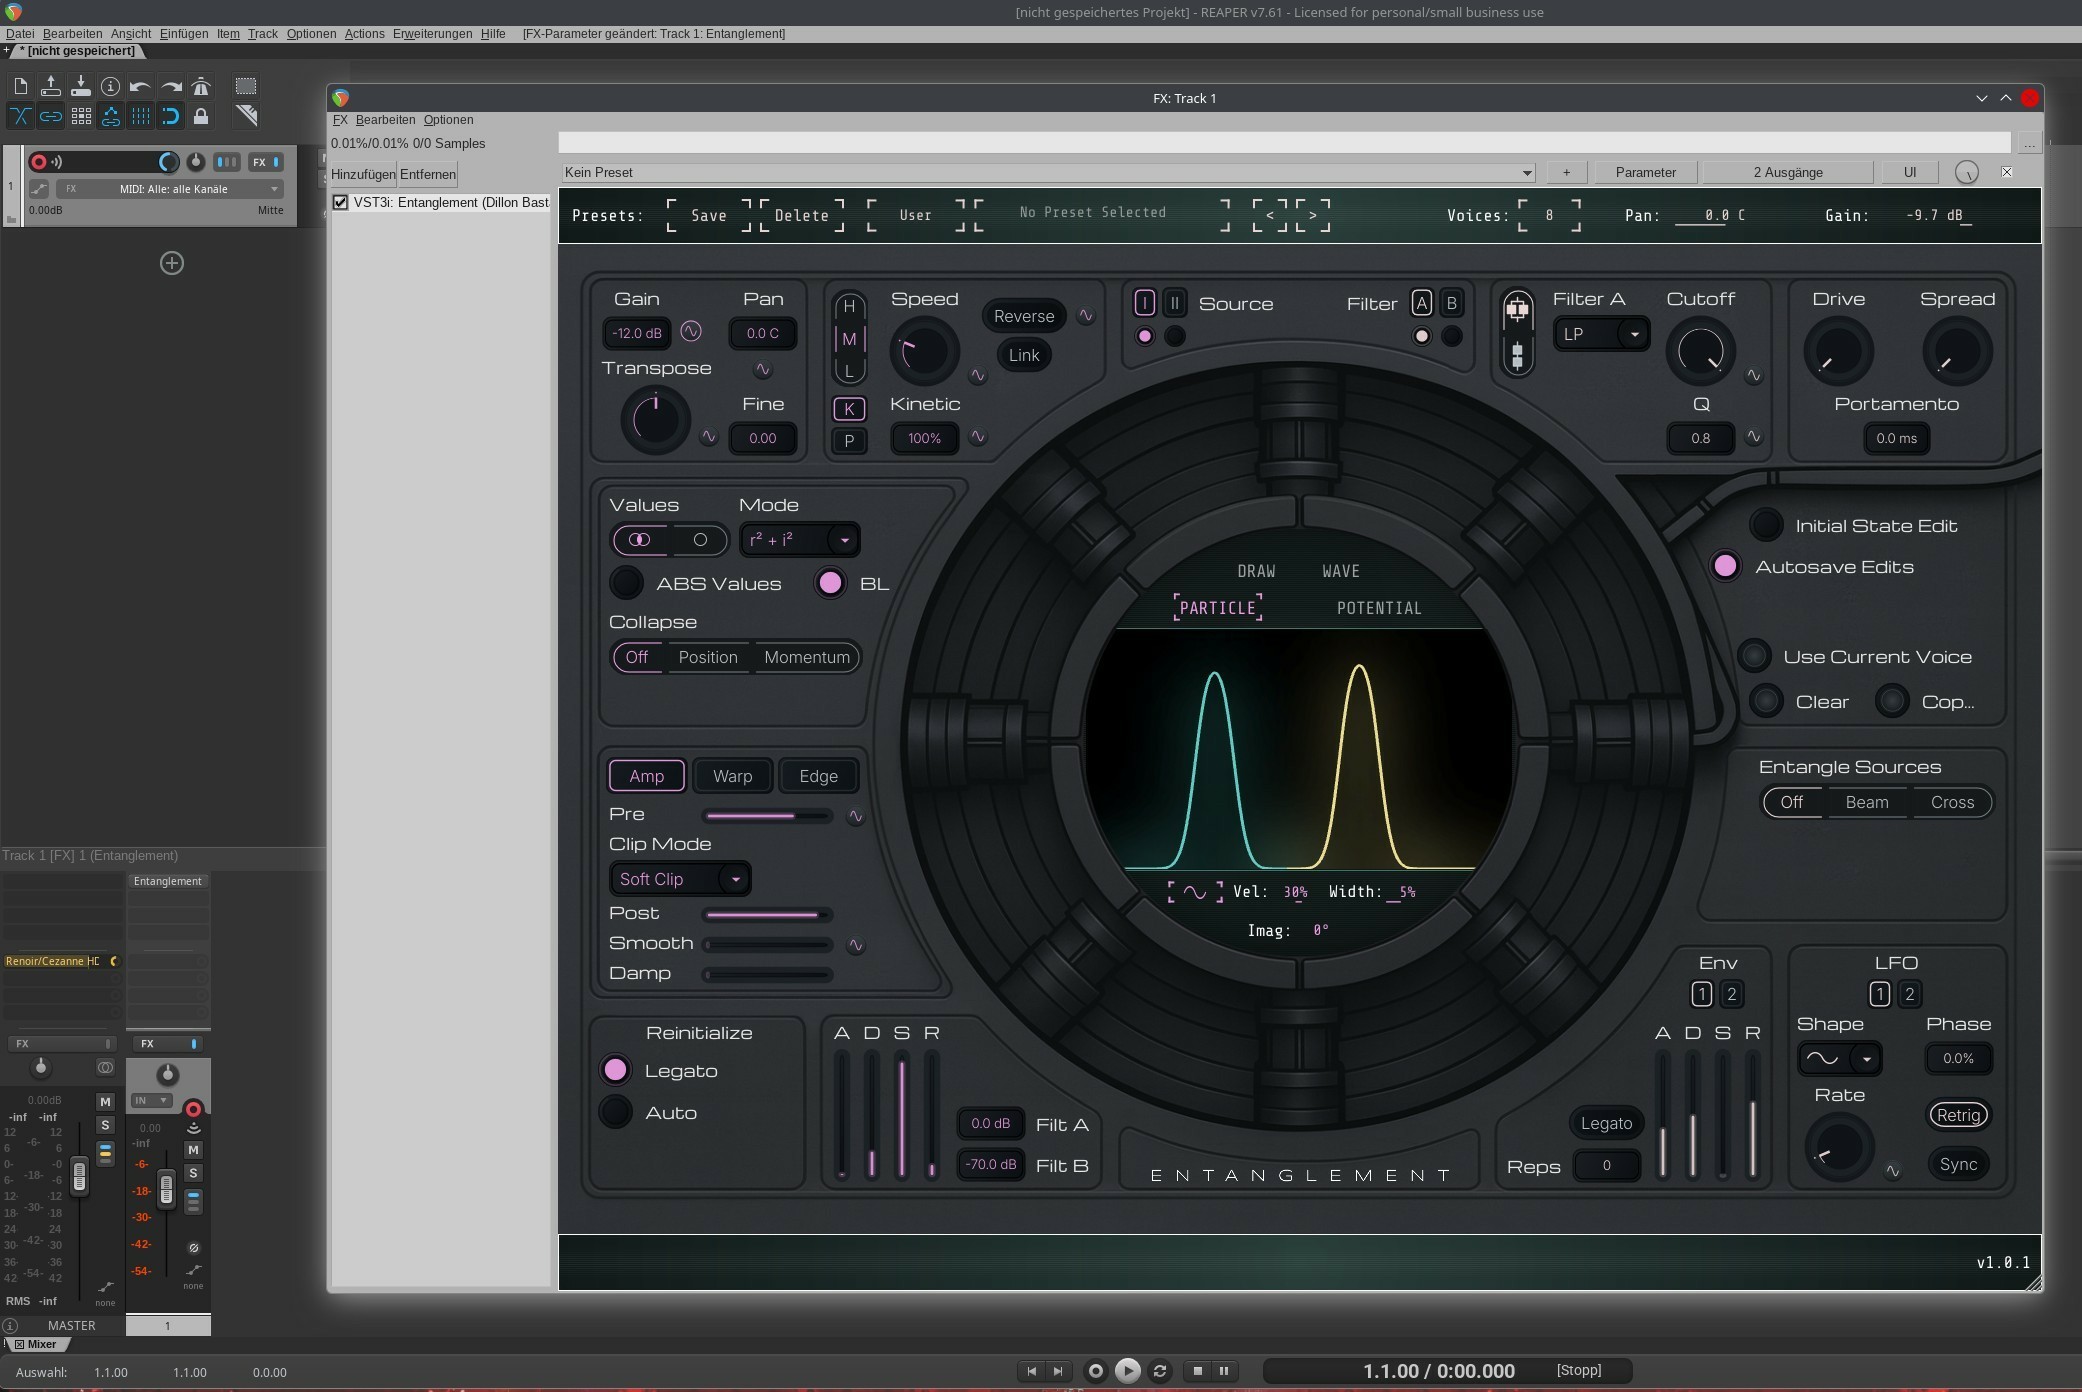Switch to the Warp tab
The width and height of the screenshot is (2082, 1392).
pos(732,776)
